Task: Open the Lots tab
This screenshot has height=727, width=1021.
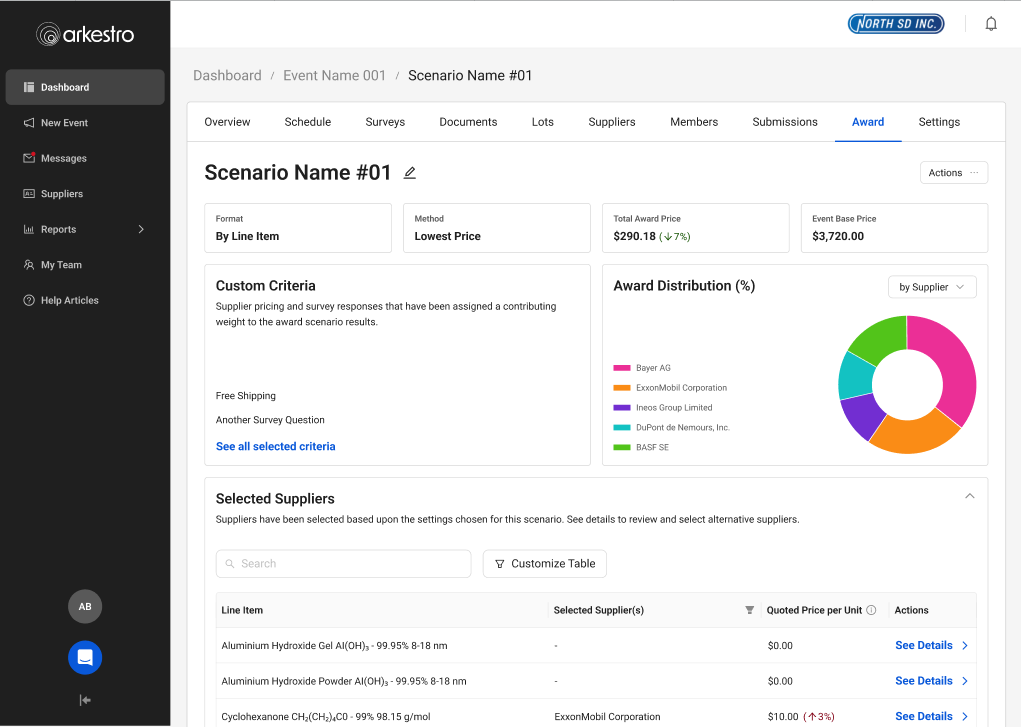Action: coord(542,121)
